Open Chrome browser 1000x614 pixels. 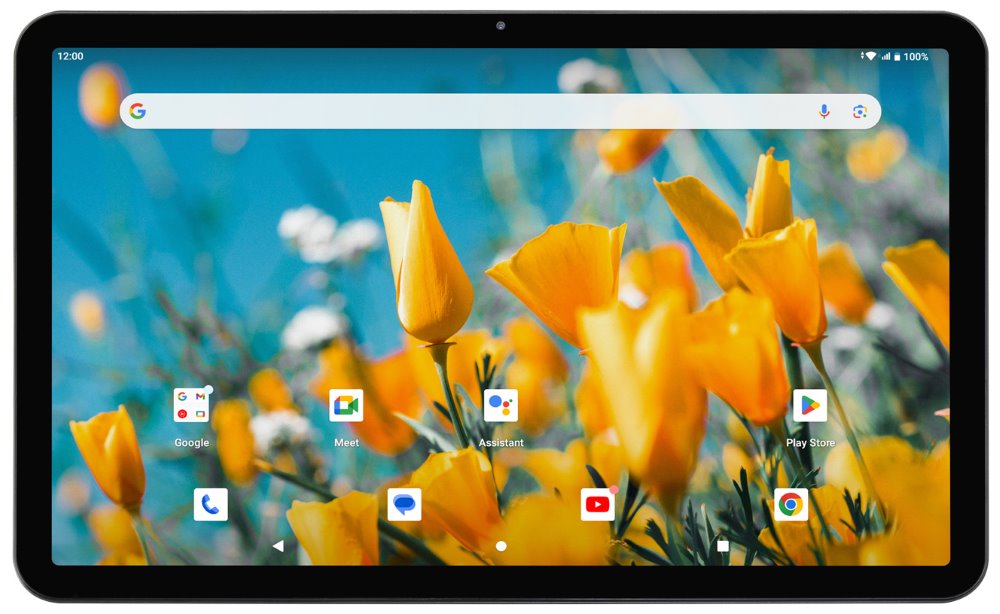tap(790, 503)
